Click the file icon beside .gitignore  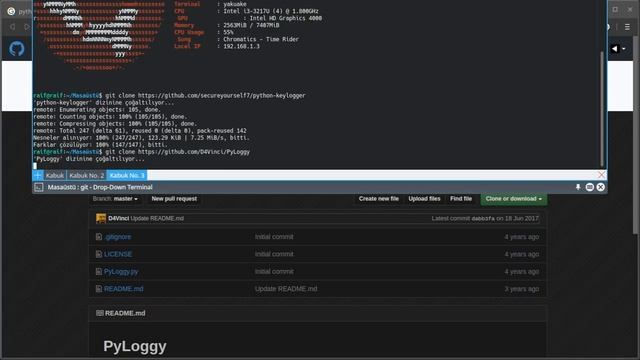pyautogui.click(x=98, y=237)
